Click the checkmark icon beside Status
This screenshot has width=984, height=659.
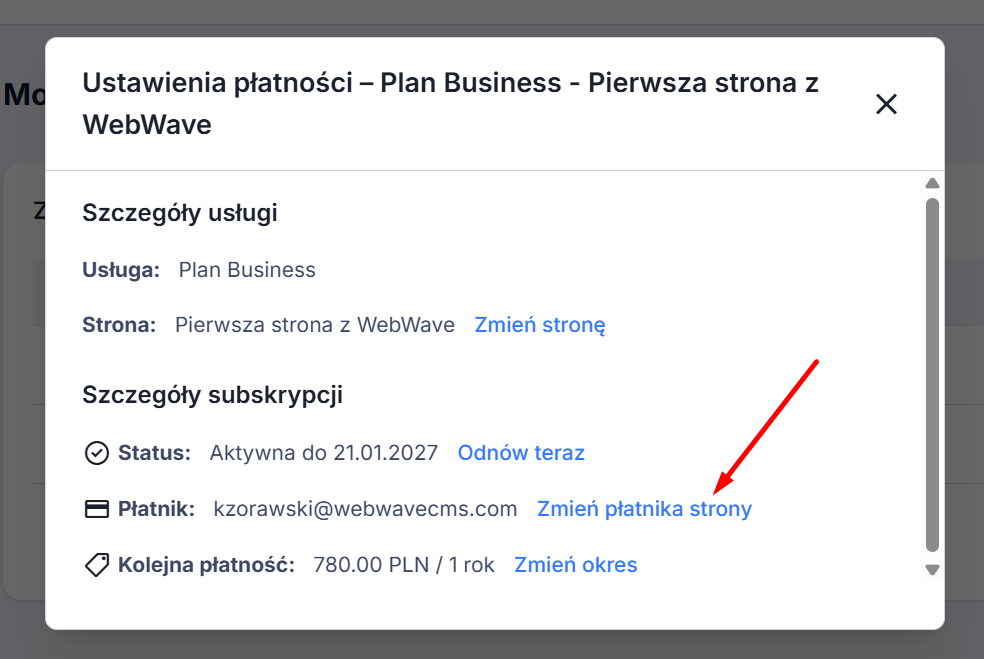click(96, 453)
